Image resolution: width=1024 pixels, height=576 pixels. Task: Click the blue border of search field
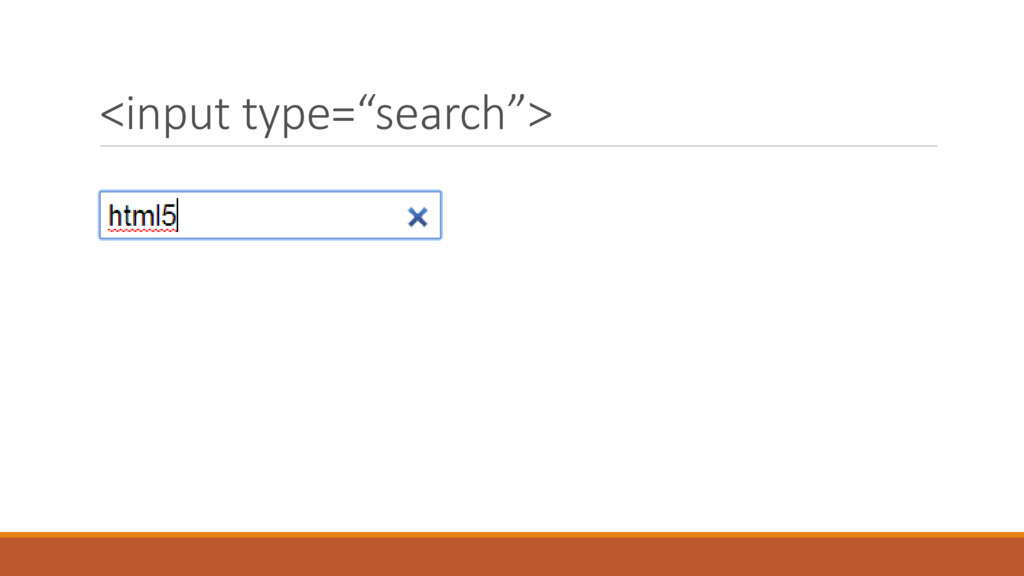[270, 192]
